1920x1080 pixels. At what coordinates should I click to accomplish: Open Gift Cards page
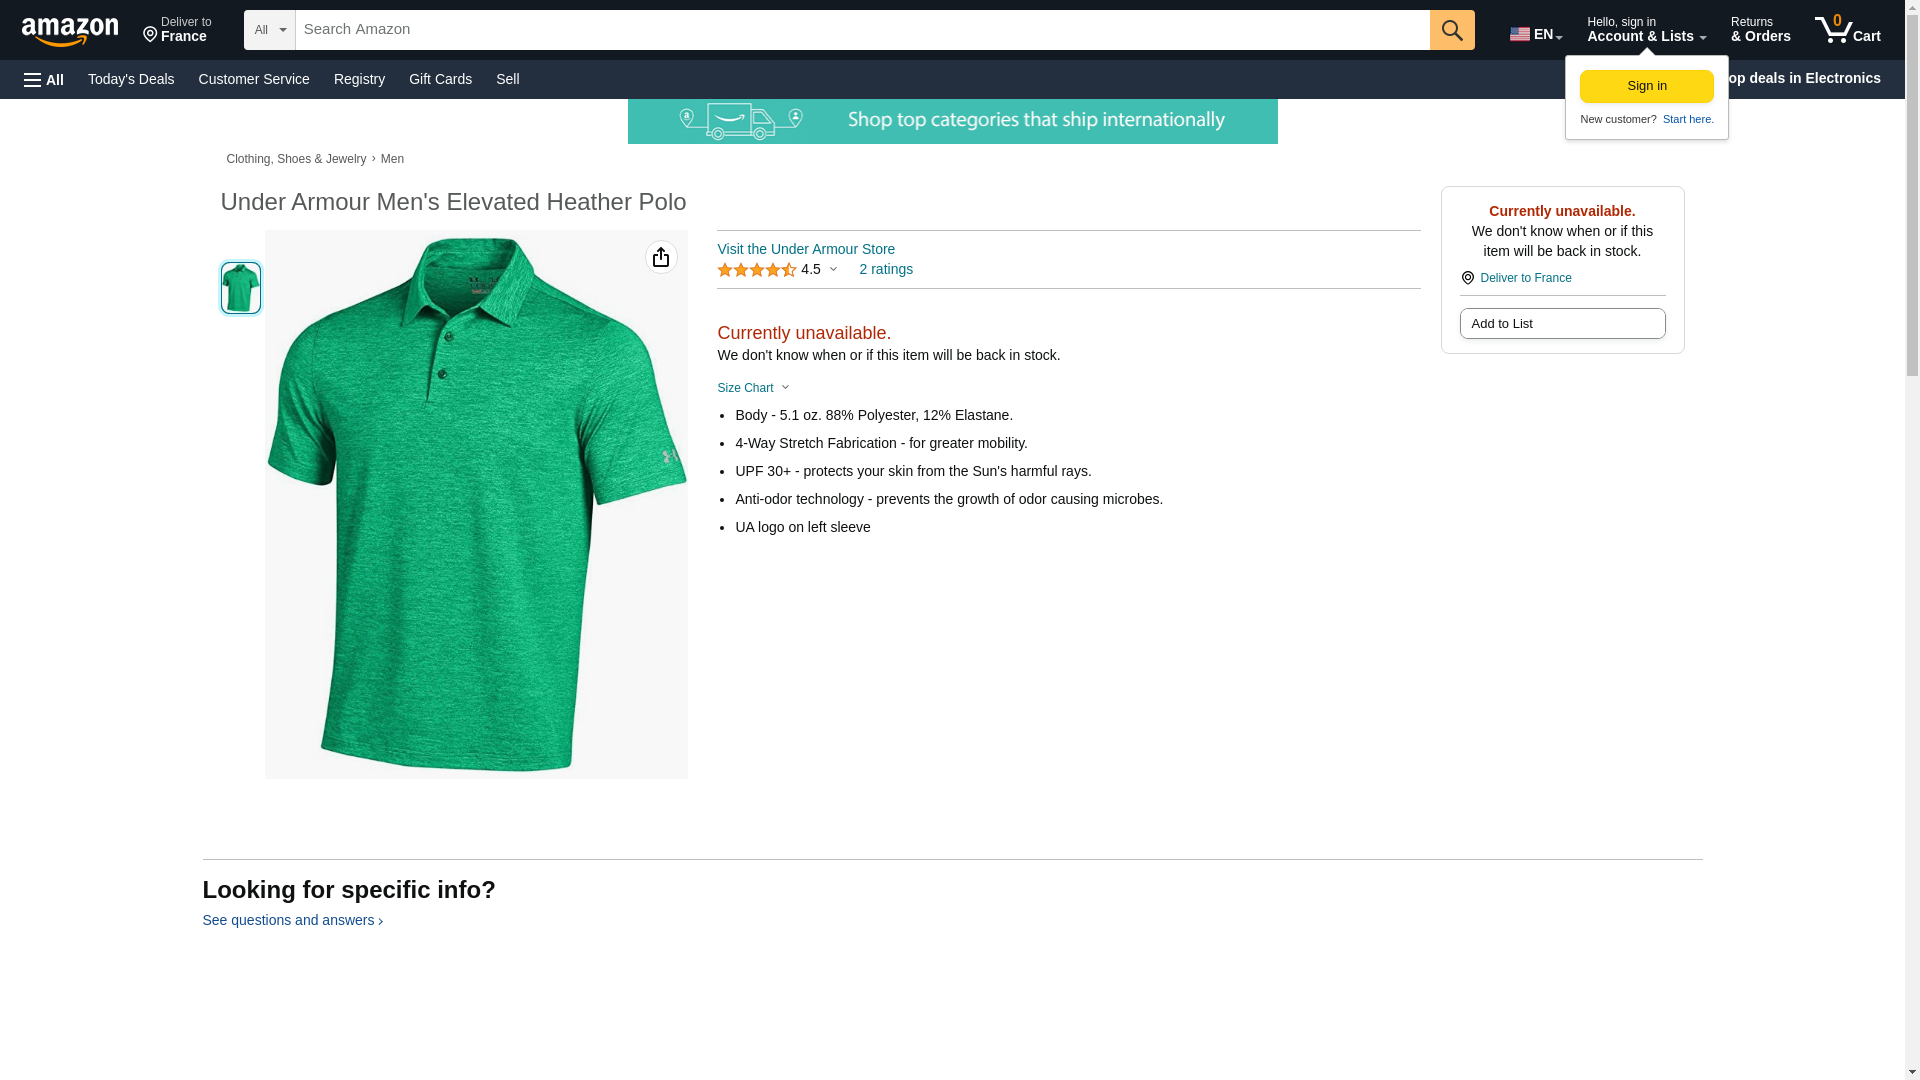pyautogui.click(x=440, y=79)
